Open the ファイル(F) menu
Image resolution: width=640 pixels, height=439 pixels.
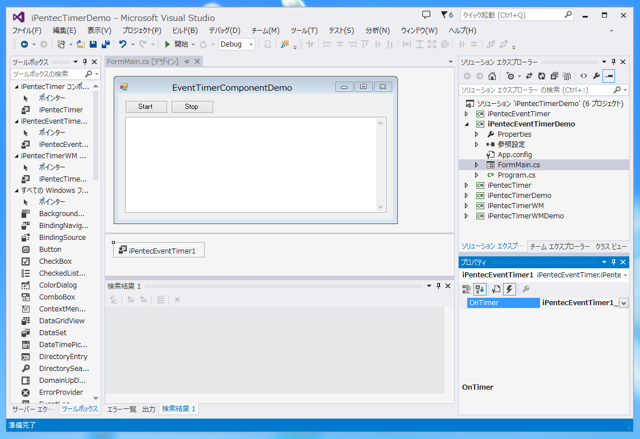[x=27, y=31]
